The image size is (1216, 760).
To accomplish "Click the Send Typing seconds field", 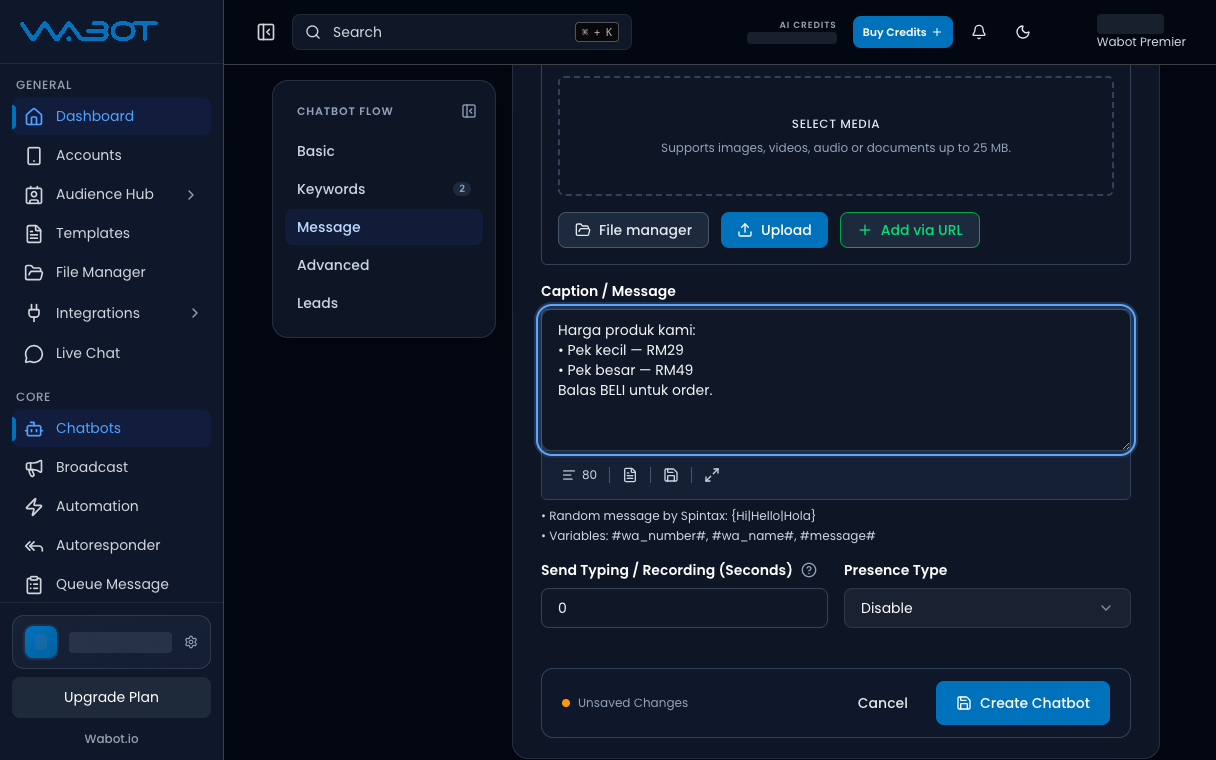I will 684,608.
